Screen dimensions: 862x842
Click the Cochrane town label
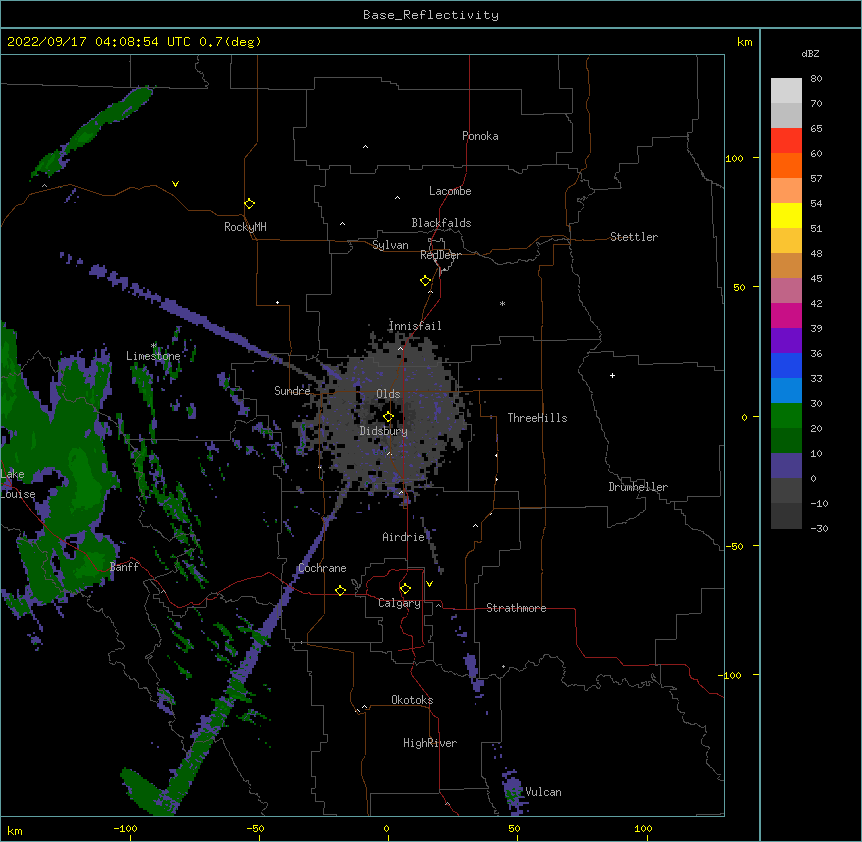322,568
